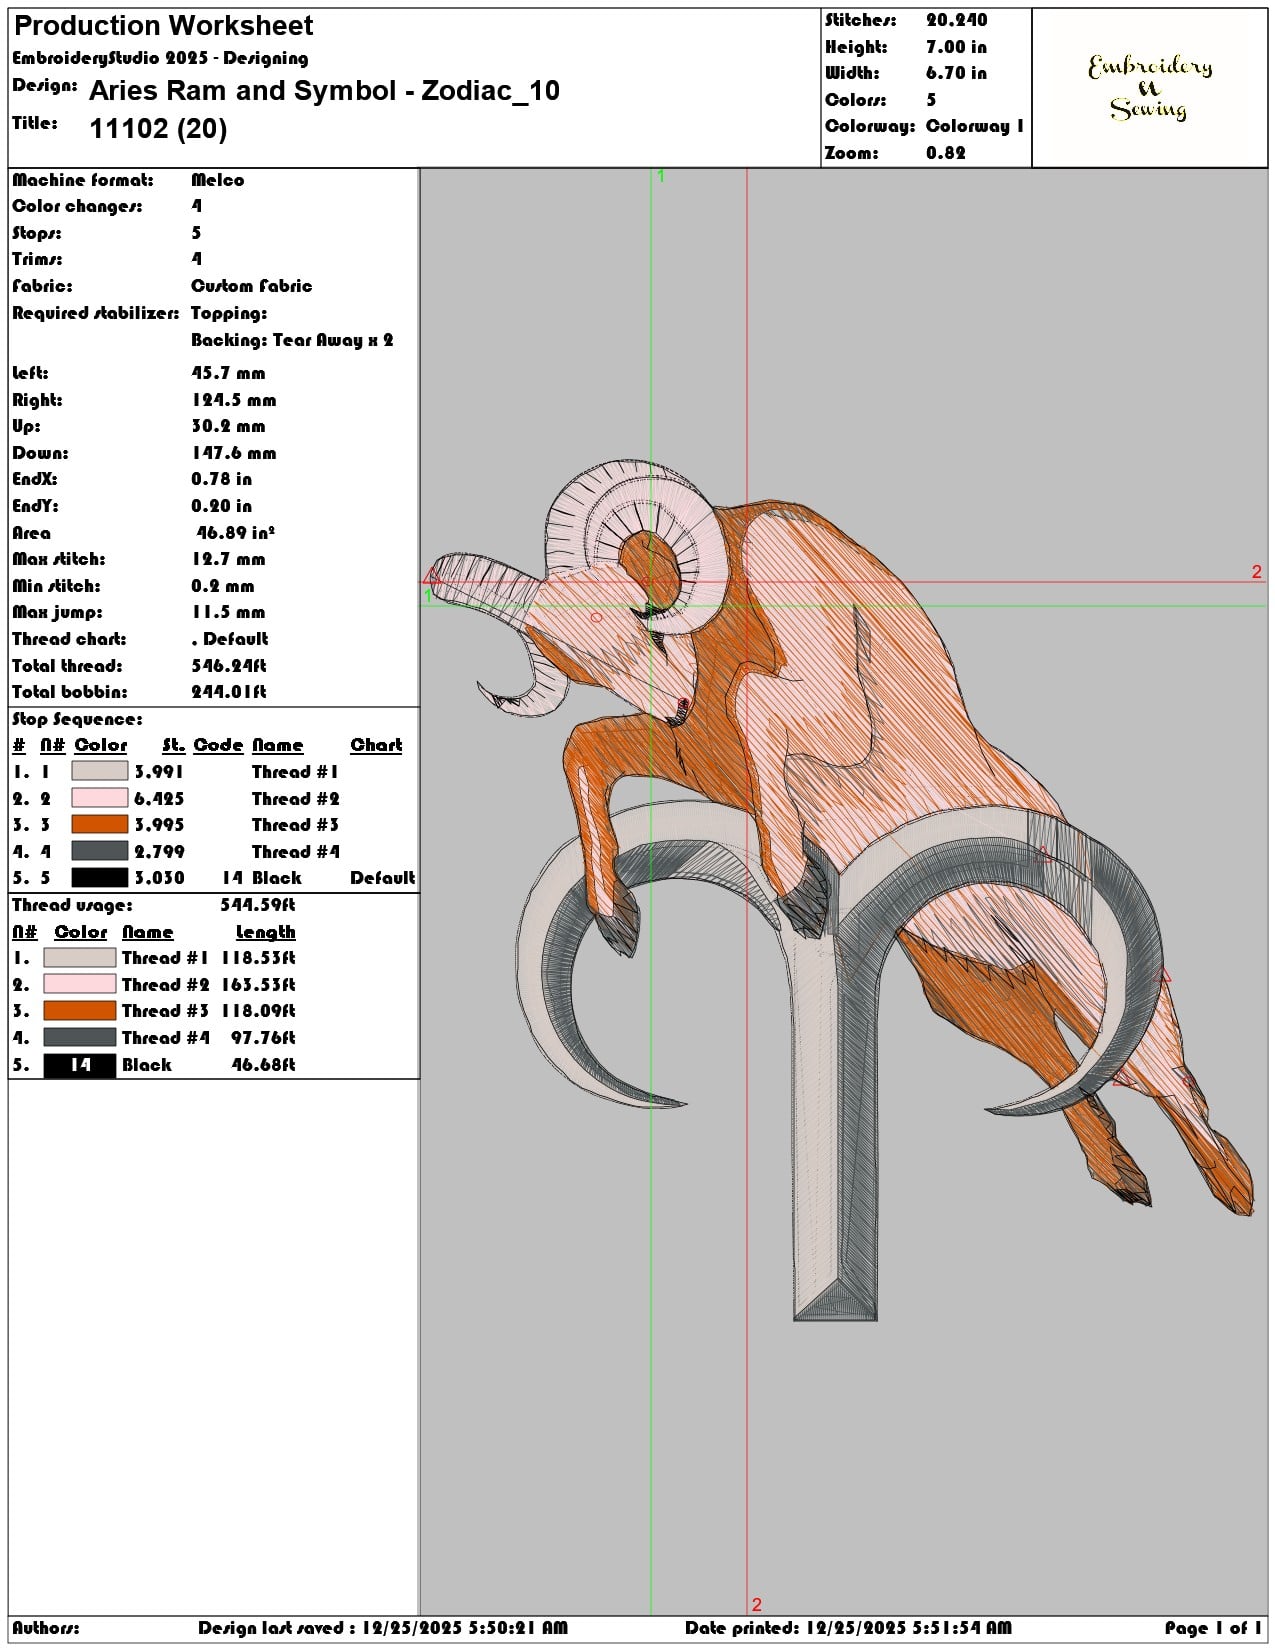The width and height of the screenshot is (1275, 1650).
Task: Click the Length column header
Action: click(266, 932)
